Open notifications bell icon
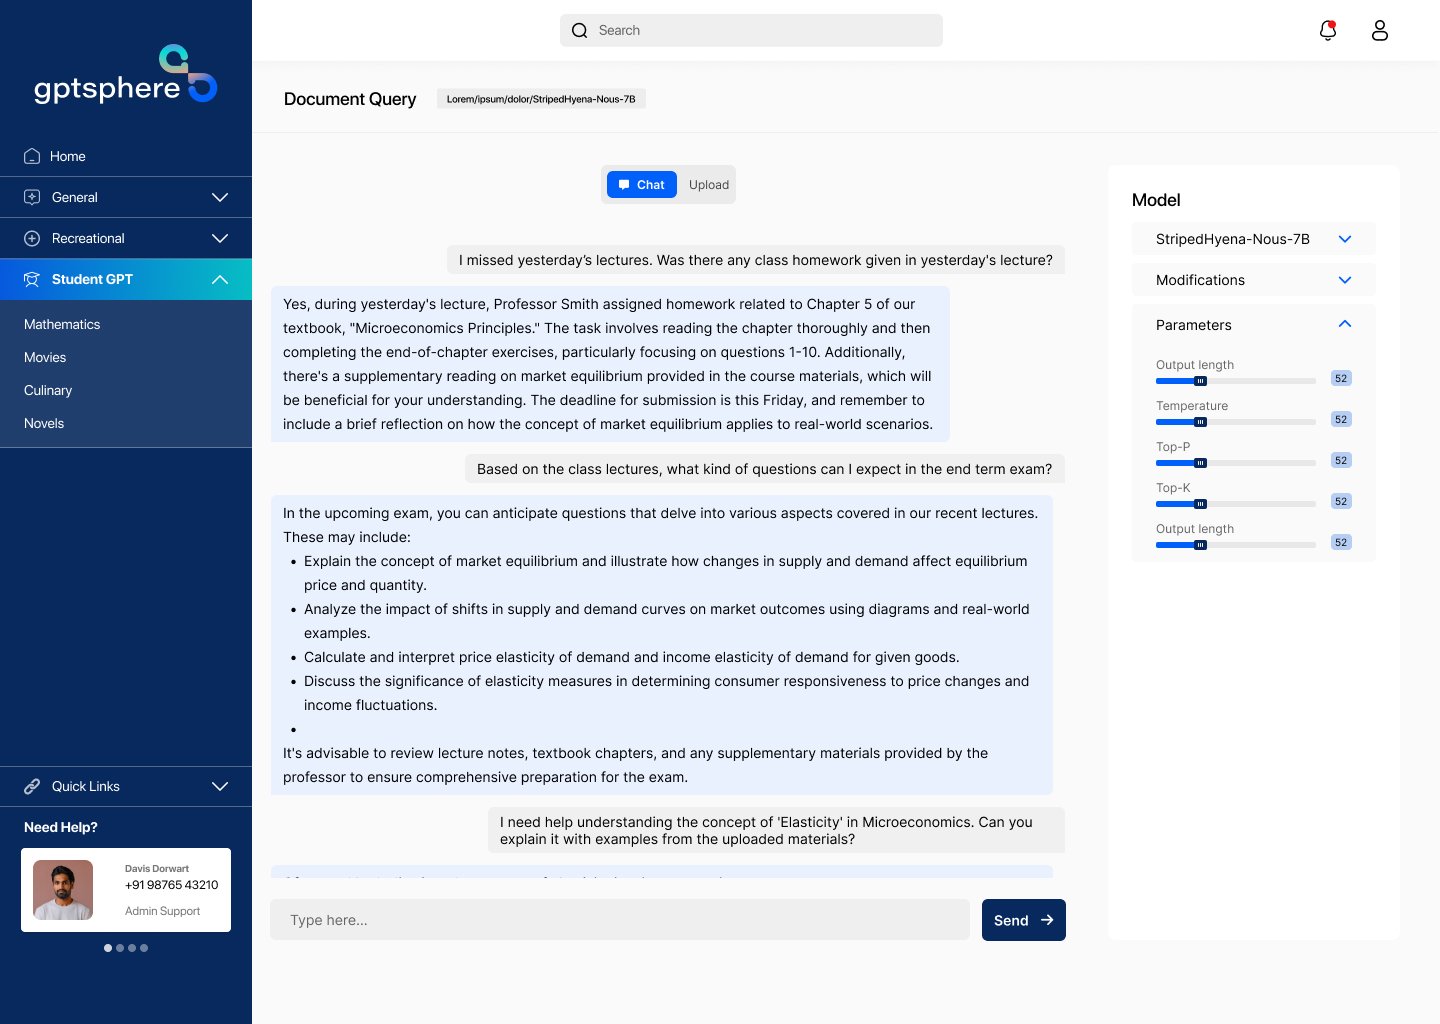1440x1024 pixels. (1328, 30)
